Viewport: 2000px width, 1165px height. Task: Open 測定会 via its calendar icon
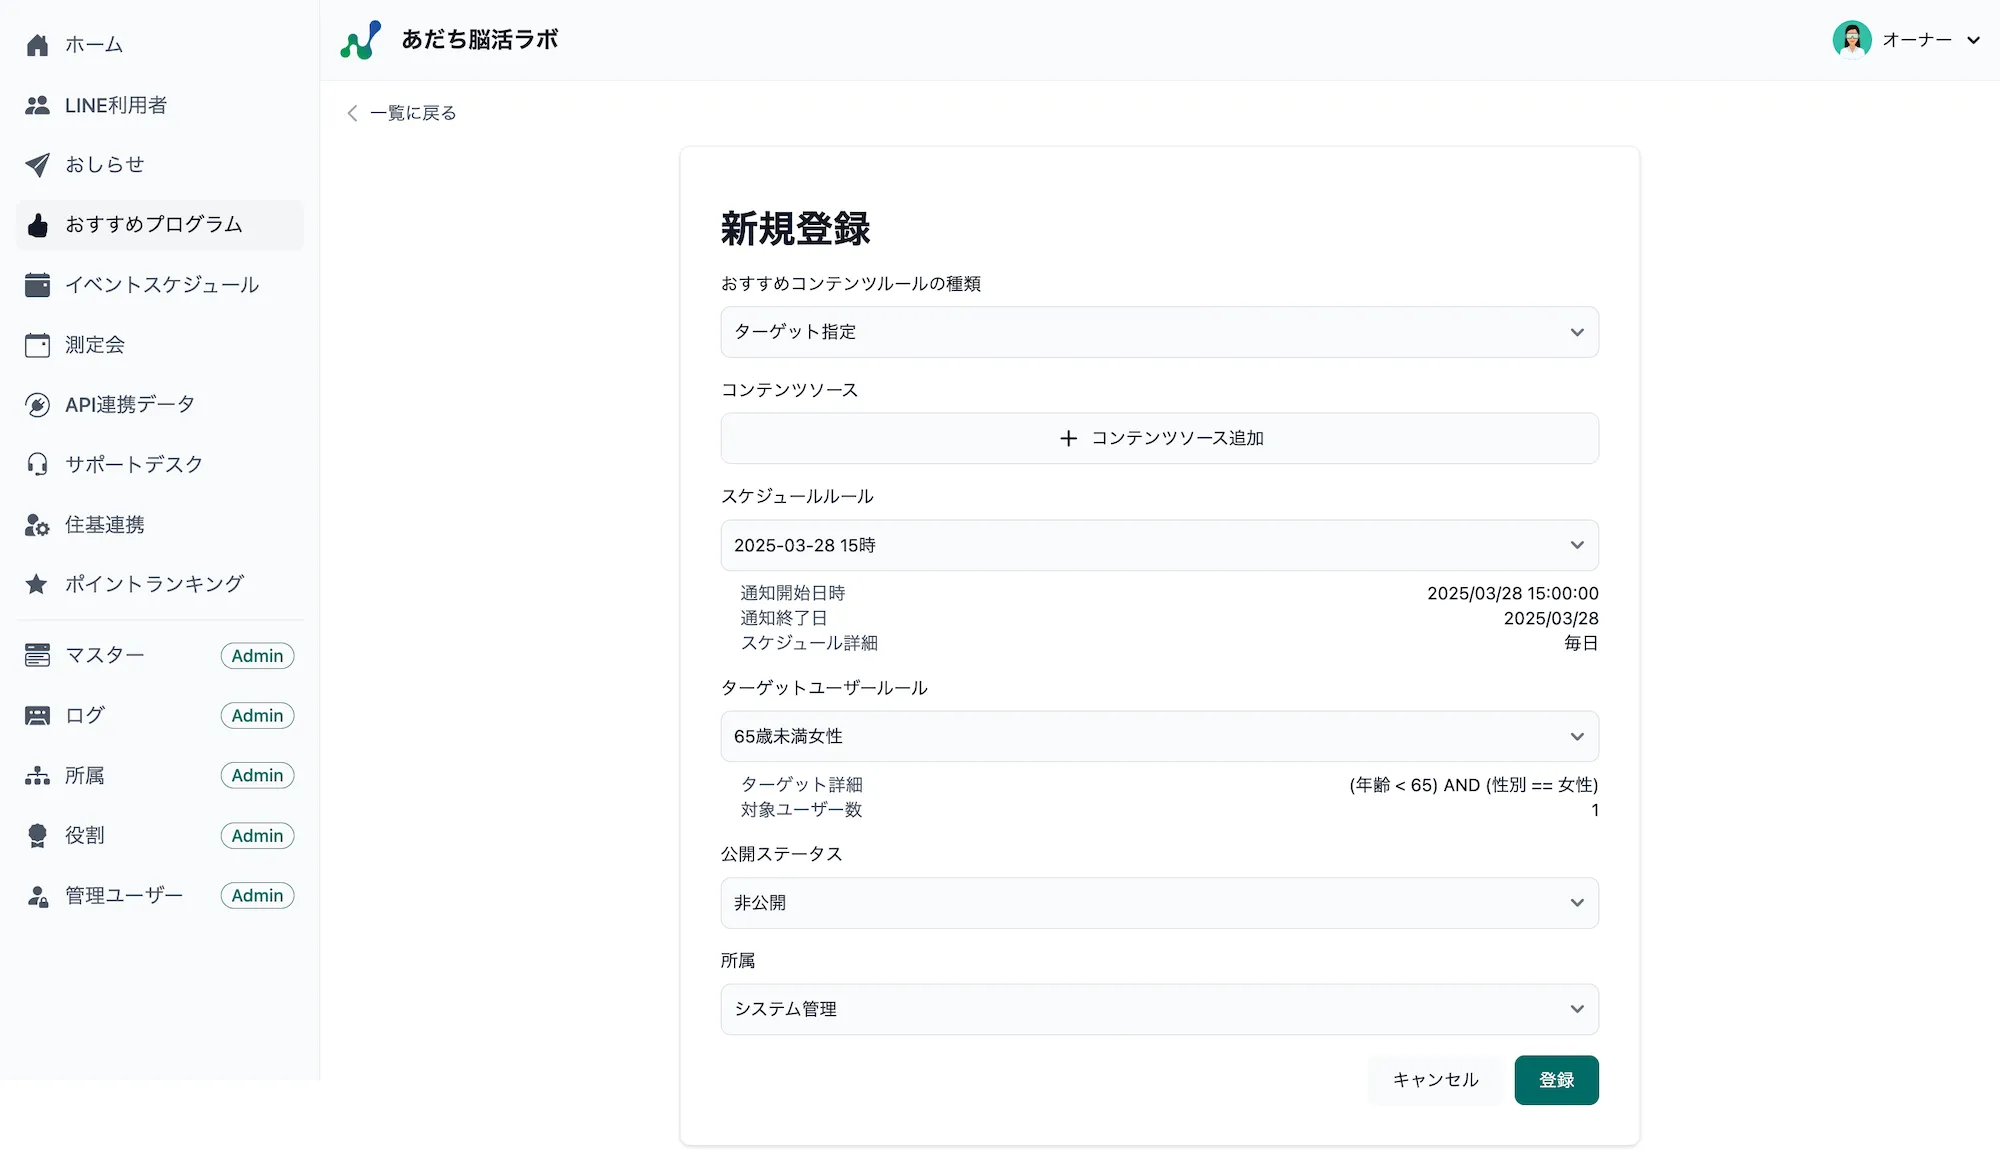[37, 344]
